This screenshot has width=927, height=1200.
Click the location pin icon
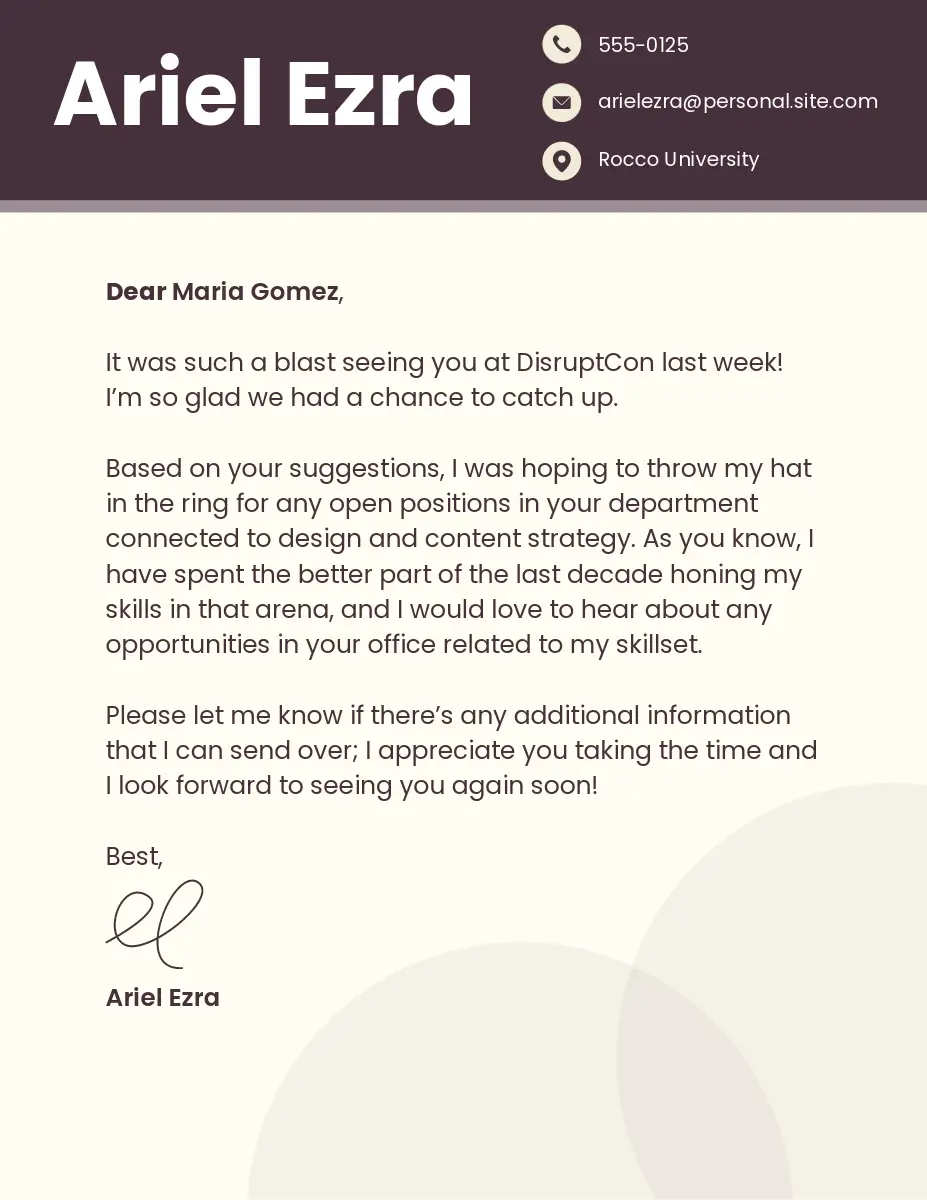561,160
